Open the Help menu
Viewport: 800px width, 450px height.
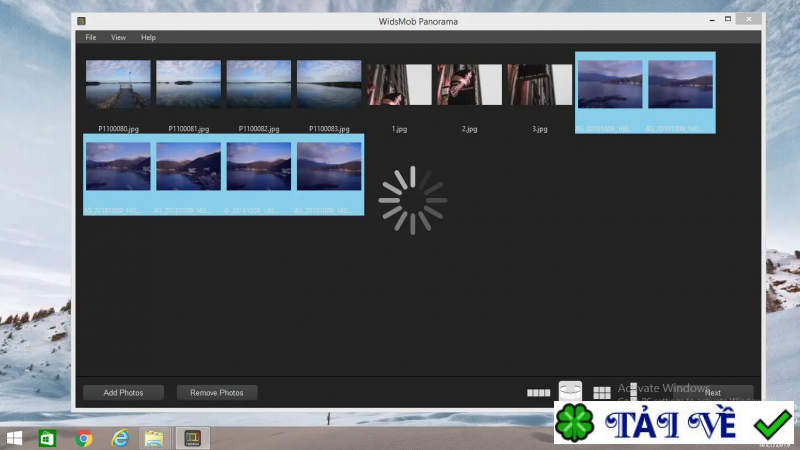point(148,37)
